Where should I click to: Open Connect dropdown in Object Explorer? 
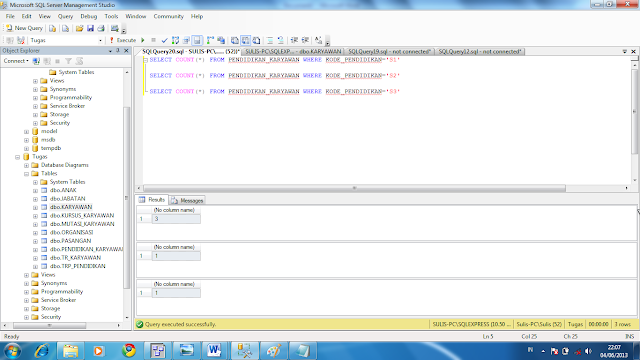[x=16, y=61]
